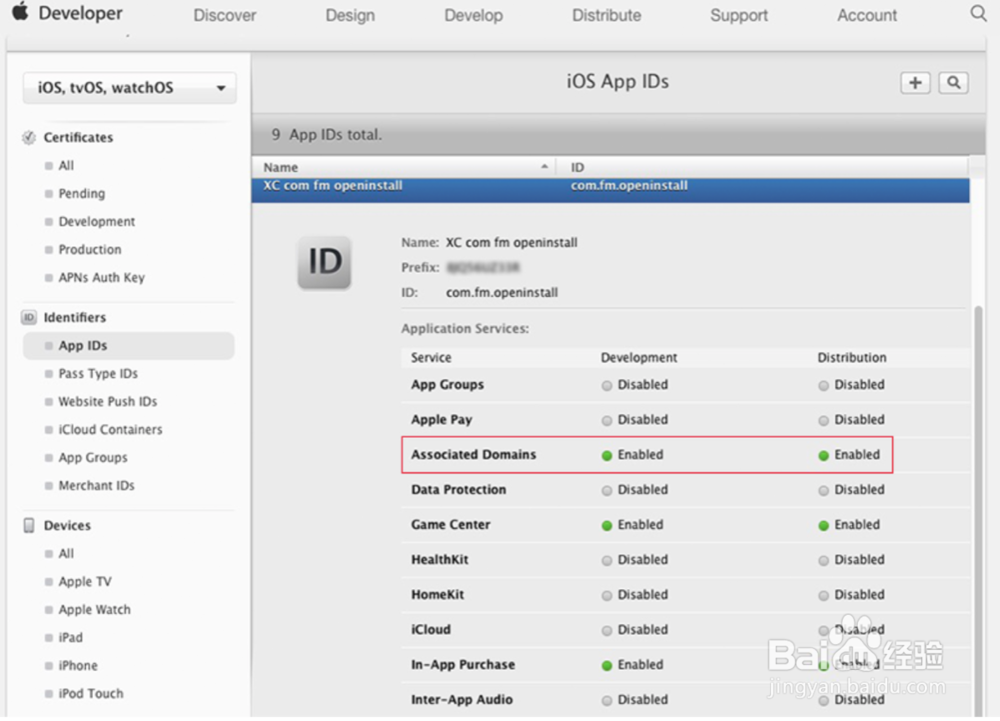The height and width of the screenshot is (721, 1000).
Task: Click the vertical scrollbar of details pane
Action: click(978, 510)
